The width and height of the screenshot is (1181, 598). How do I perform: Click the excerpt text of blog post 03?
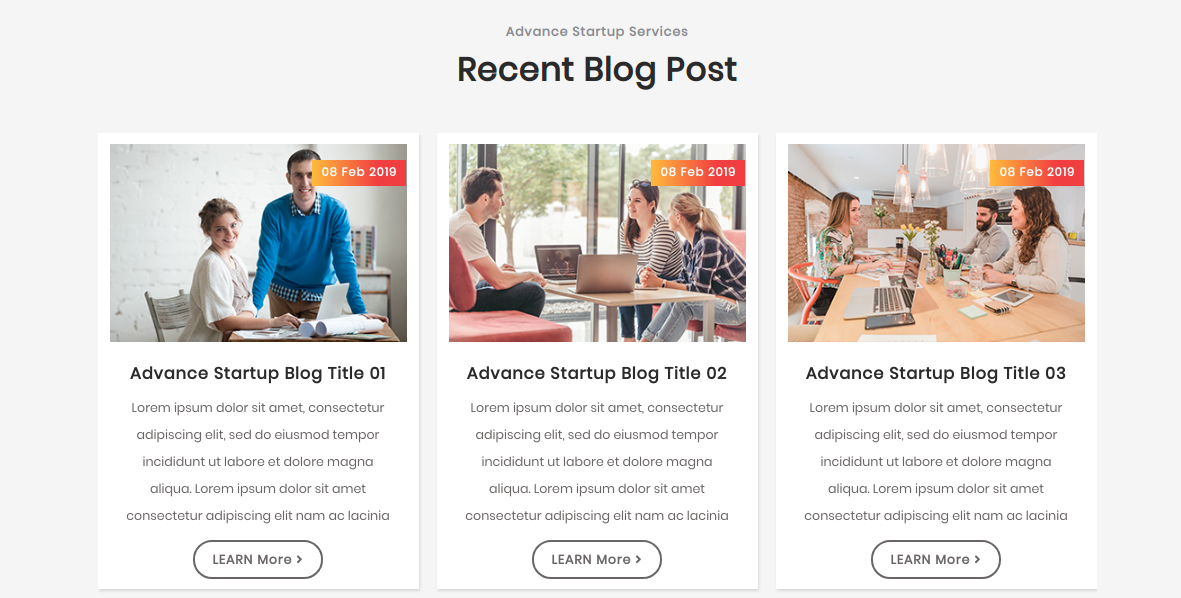[x=935, y=462]
